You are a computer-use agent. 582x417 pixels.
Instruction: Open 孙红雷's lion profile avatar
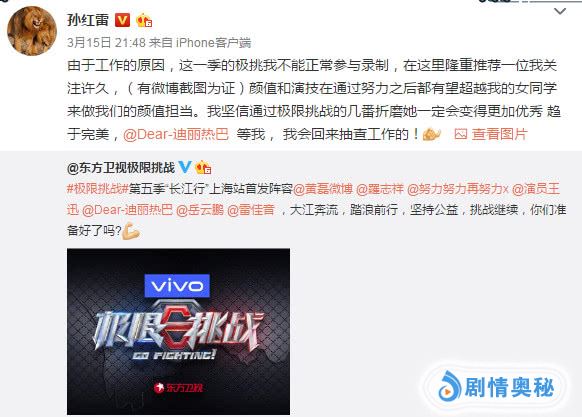(32, 31)
